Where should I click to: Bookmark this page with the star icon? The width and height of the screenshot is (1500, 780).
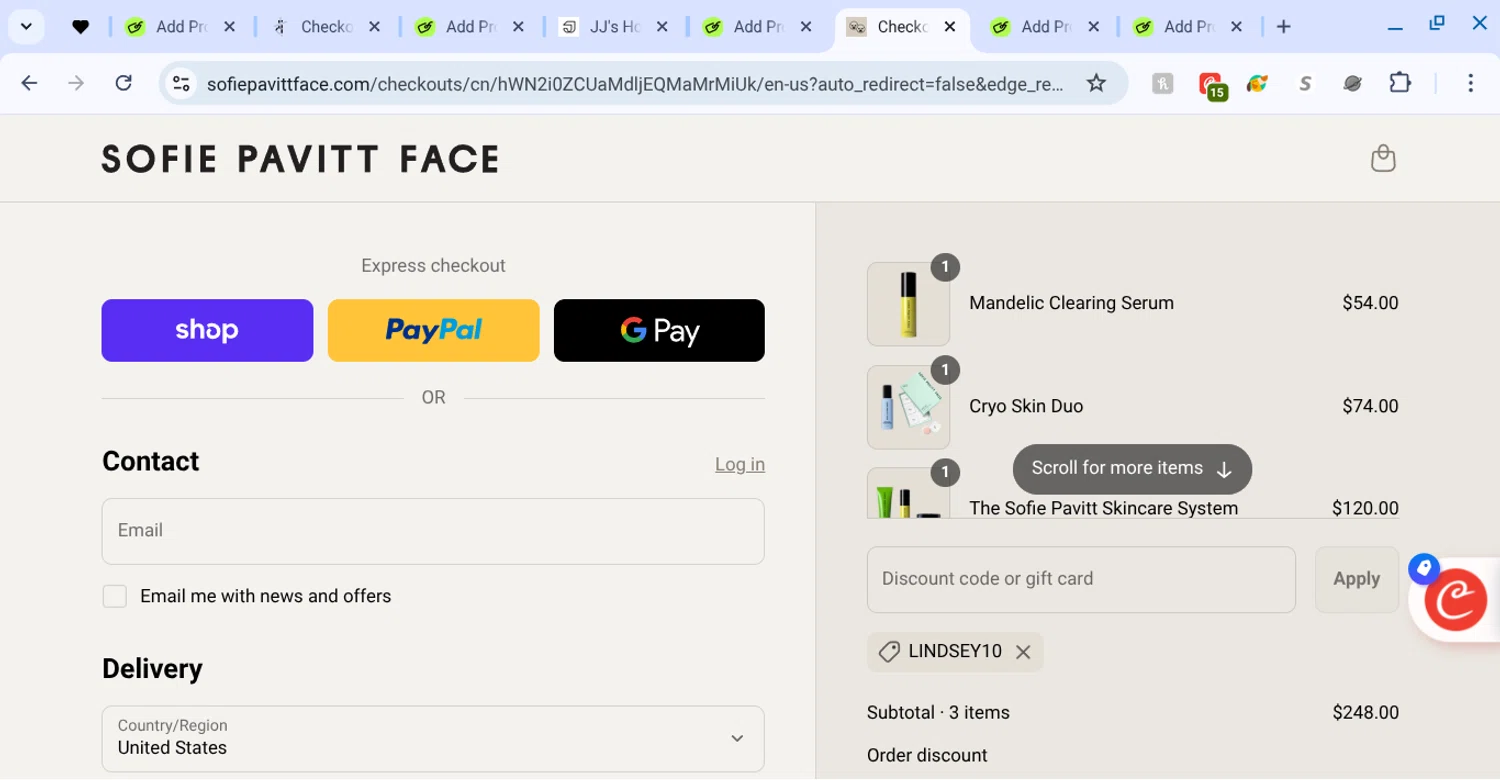(x=1096, y=83)
